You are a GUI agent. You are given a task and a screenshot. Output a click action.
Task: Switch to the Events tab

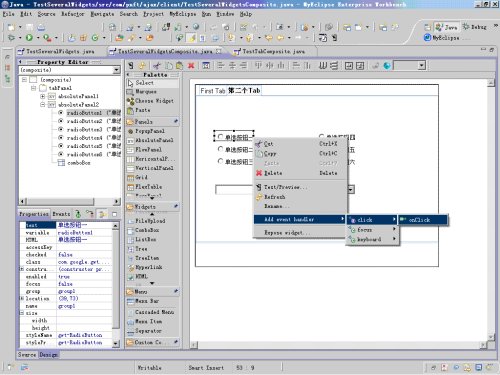[61, 214]
